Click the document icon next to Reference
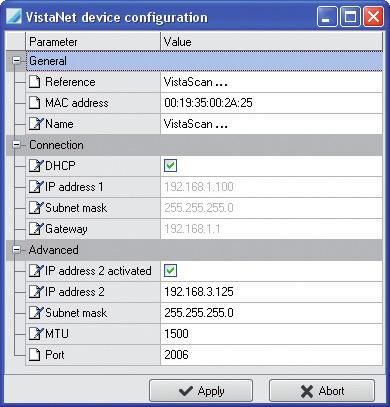This screenshot has height=407, width=390. [x=34, y=82]
